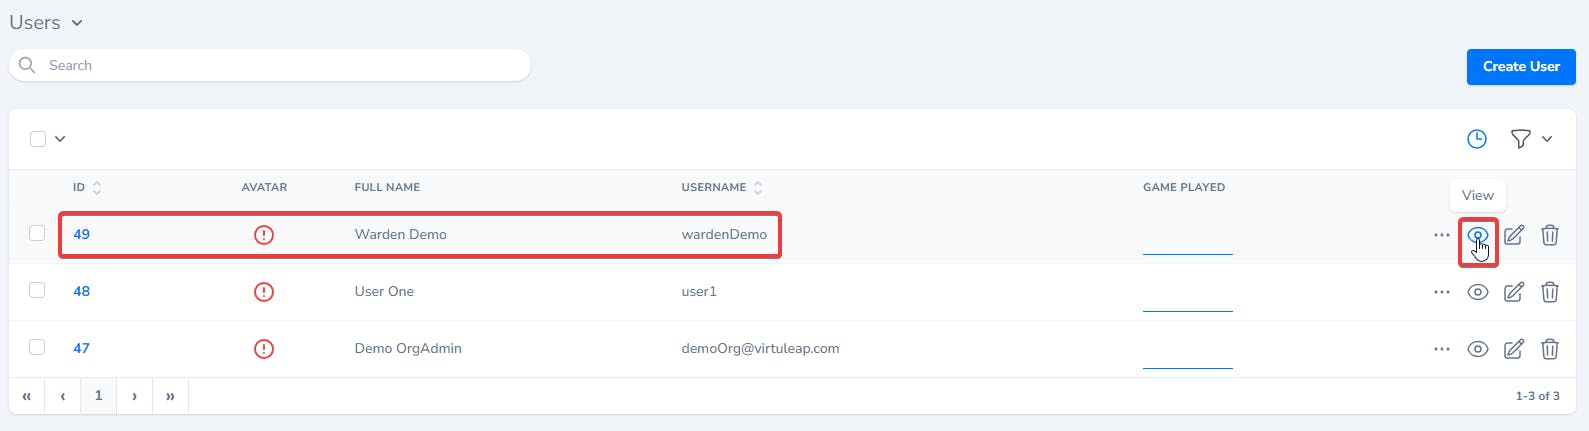The height and width of the screenshot is (431, 1589).
Task: Click the full name User One
Action: [x=384, y=291]
